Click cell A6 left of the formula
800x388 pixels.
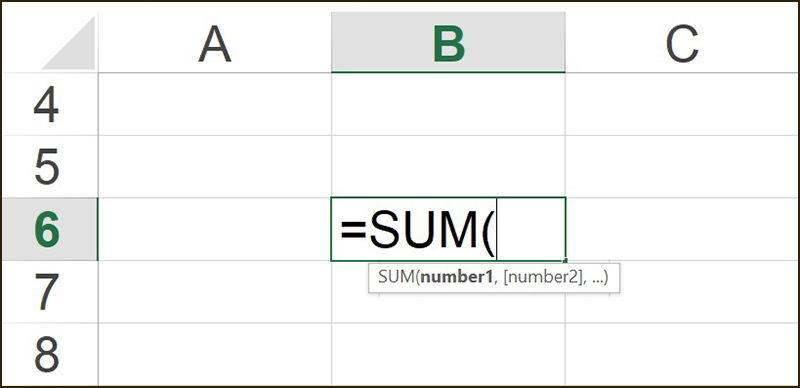pos(215,229)
